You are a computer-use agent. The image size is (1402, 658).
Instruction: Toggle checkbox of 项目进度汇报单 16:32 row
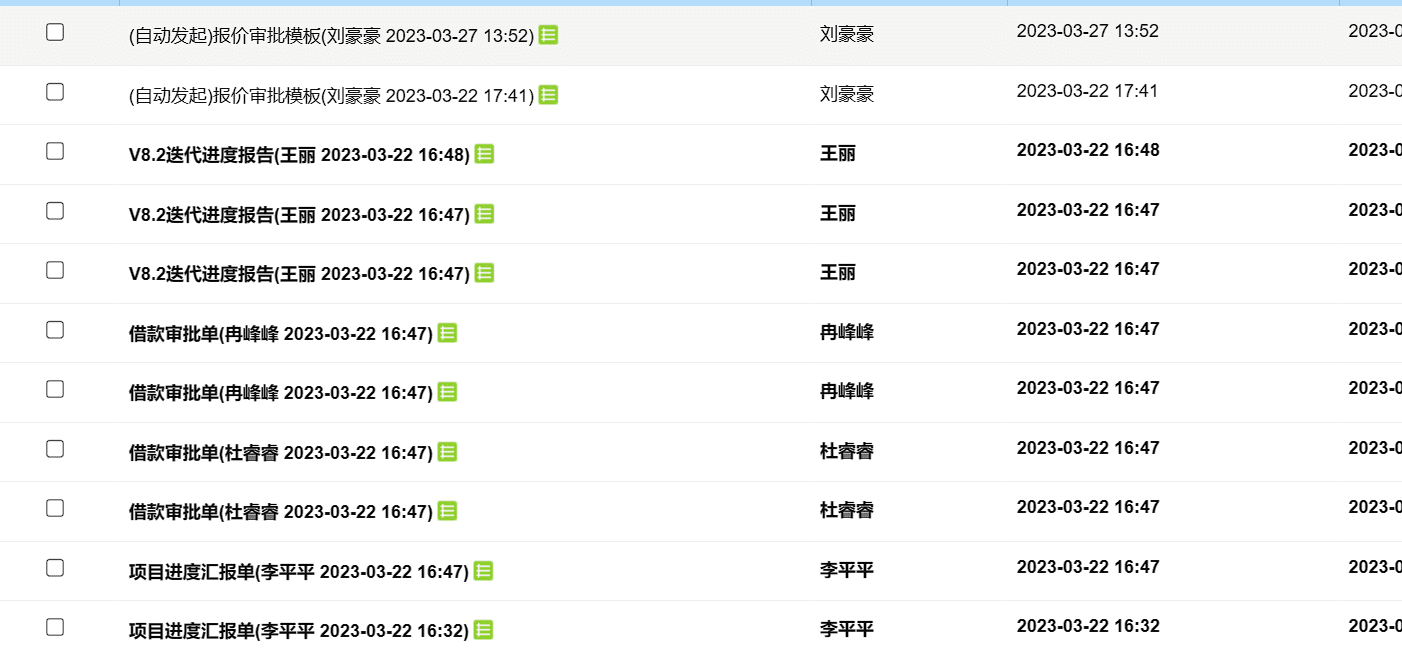click(x=55, y=627)
